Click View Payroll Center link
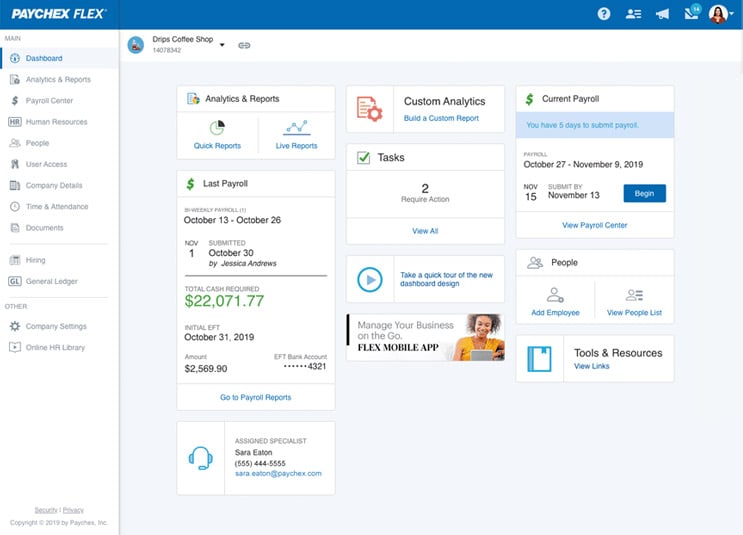Image resolution: width=743 pixels, height=535 pixels. (x=595, y=226)
